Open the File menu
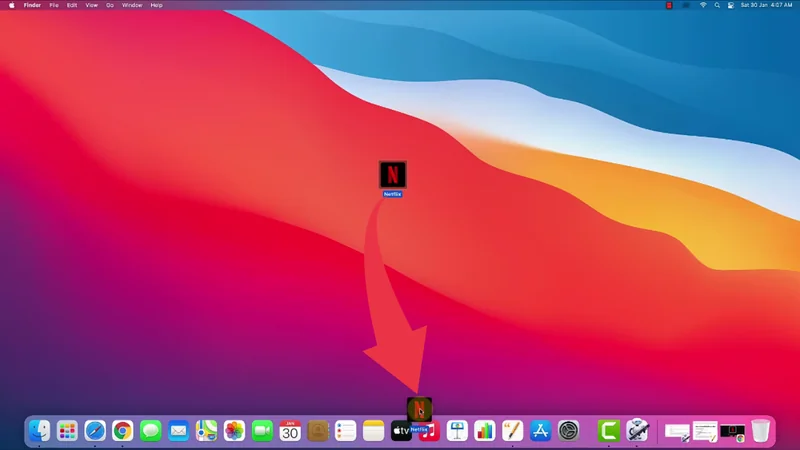Image resolution: width=800 pixels, height=450 pixels. click(x=54, y=5)
